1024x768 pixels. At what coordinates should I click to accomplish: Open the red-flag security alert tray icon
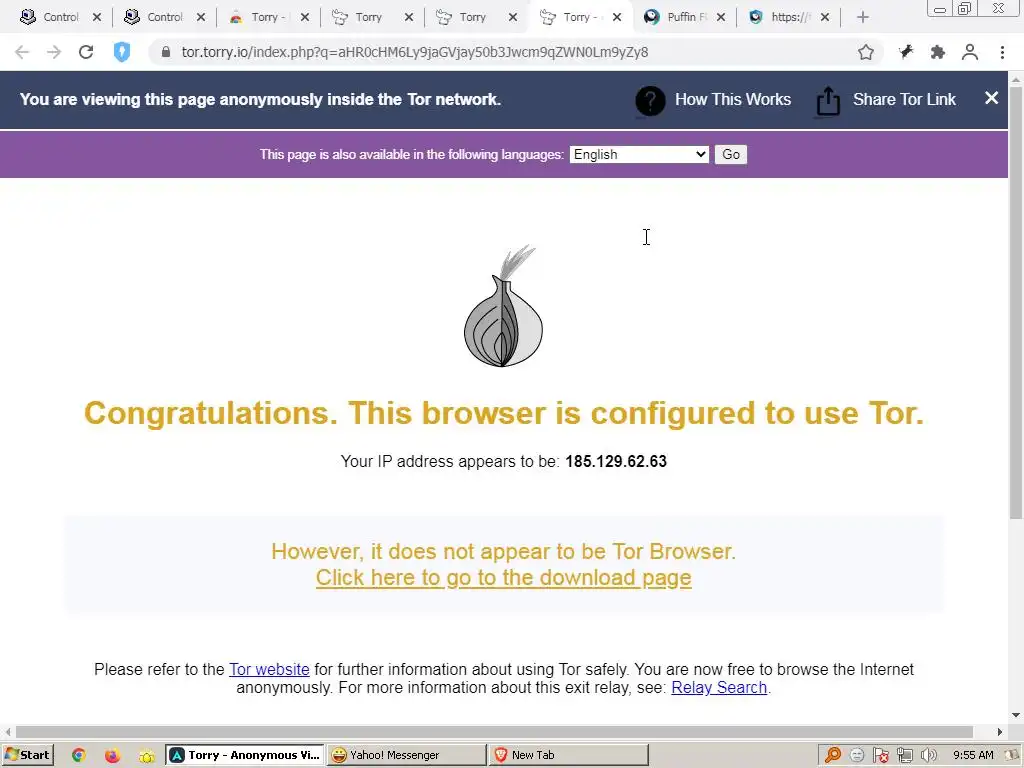click(880, 756)
